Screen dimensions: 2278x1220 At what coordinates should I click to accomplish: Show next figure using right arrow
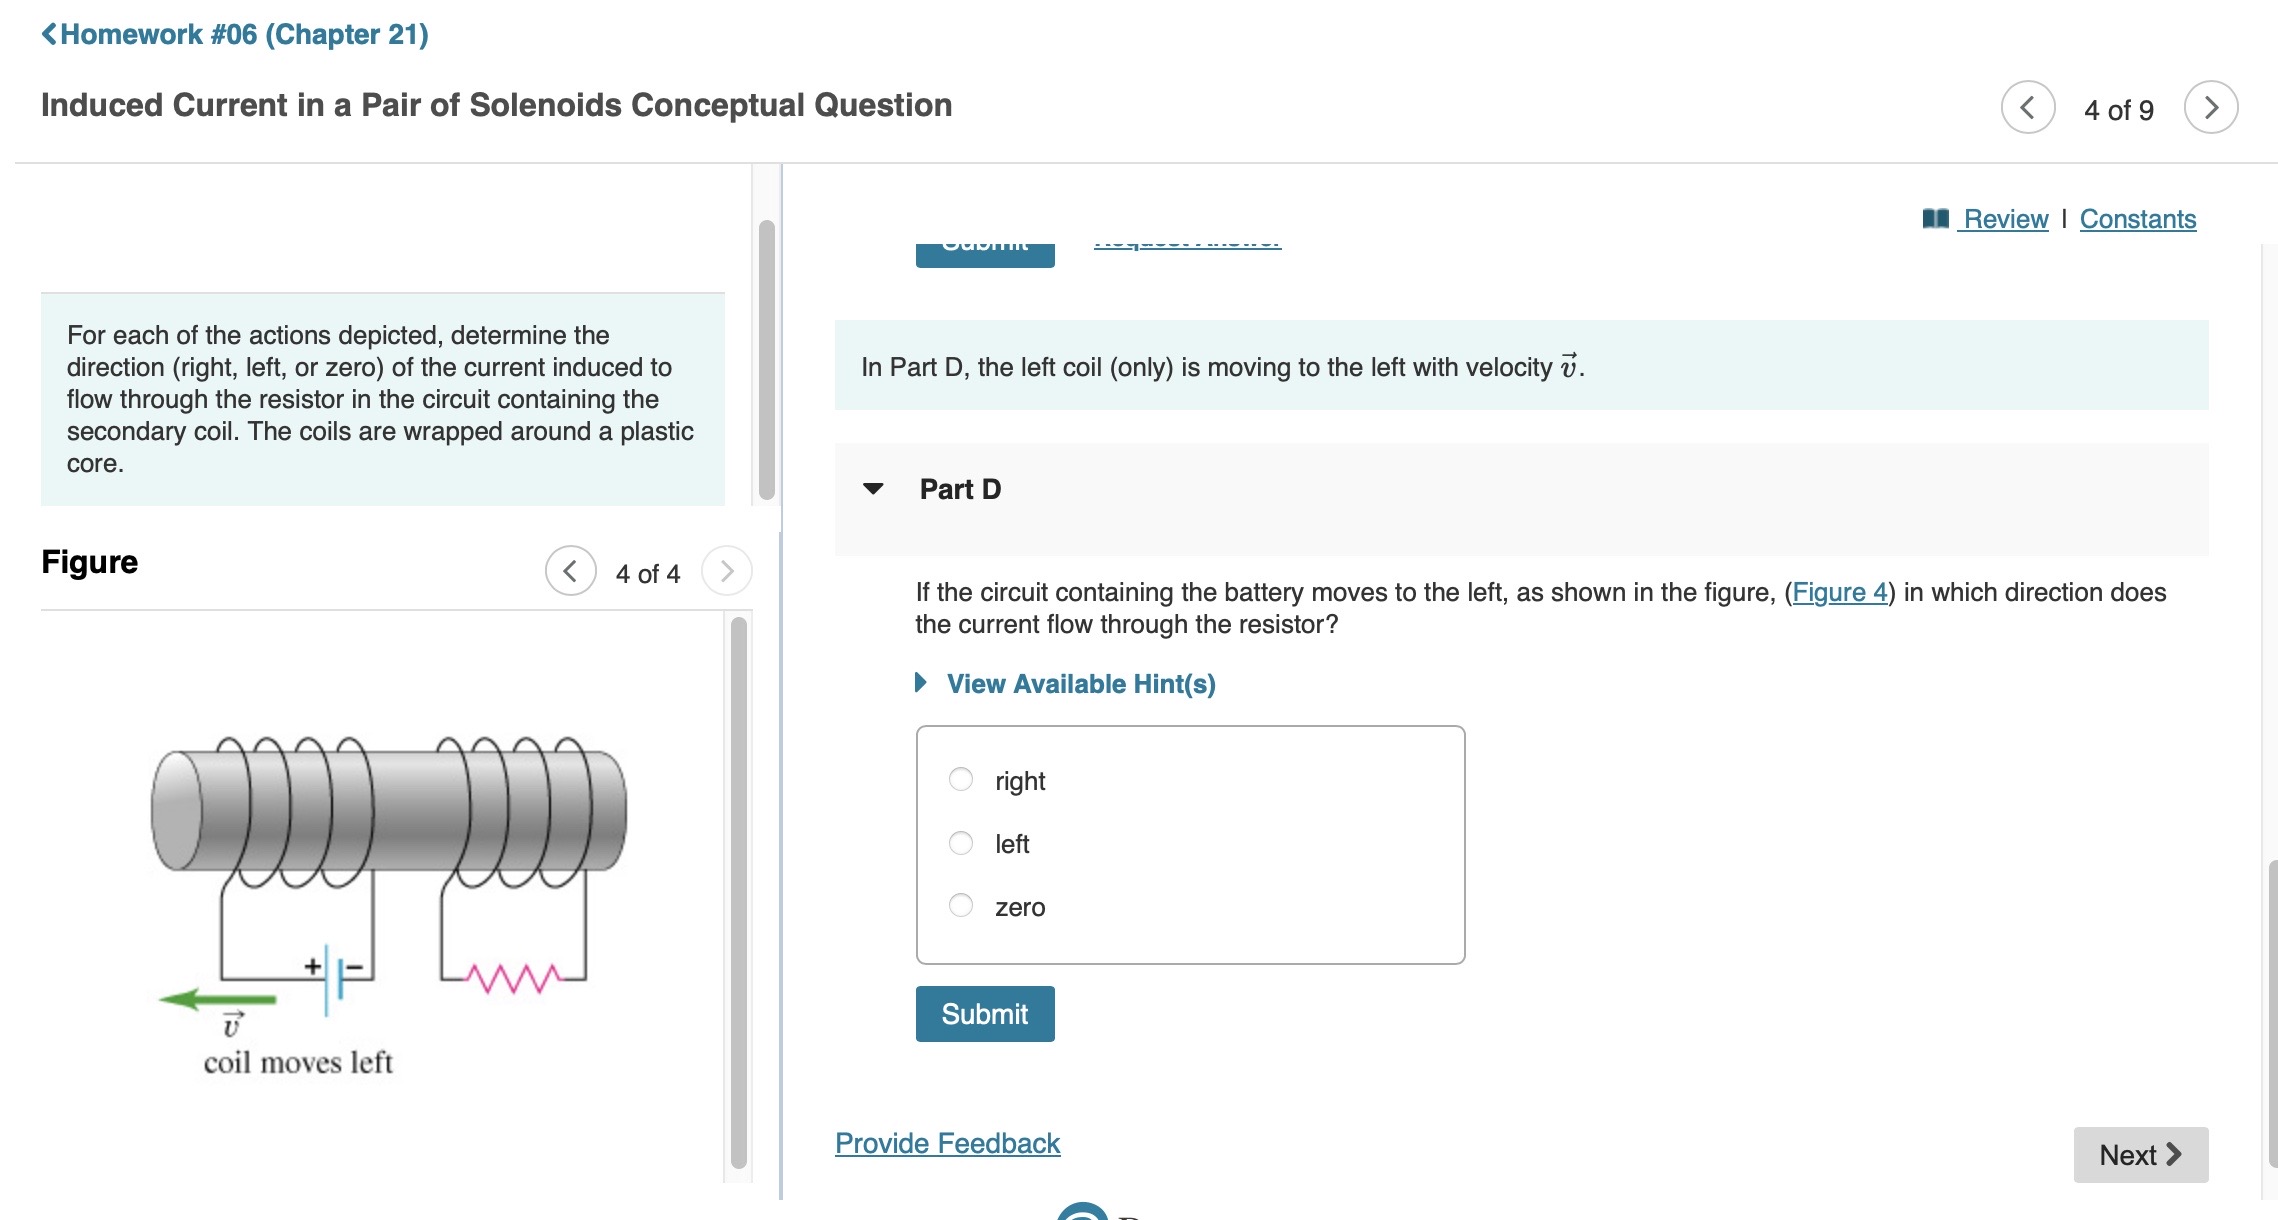[x=727, y=572]
